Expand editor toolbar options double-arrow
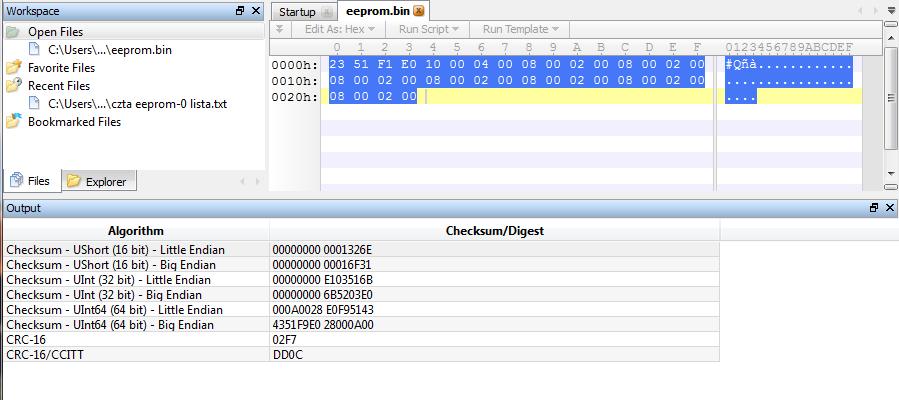 pos(279,29)
